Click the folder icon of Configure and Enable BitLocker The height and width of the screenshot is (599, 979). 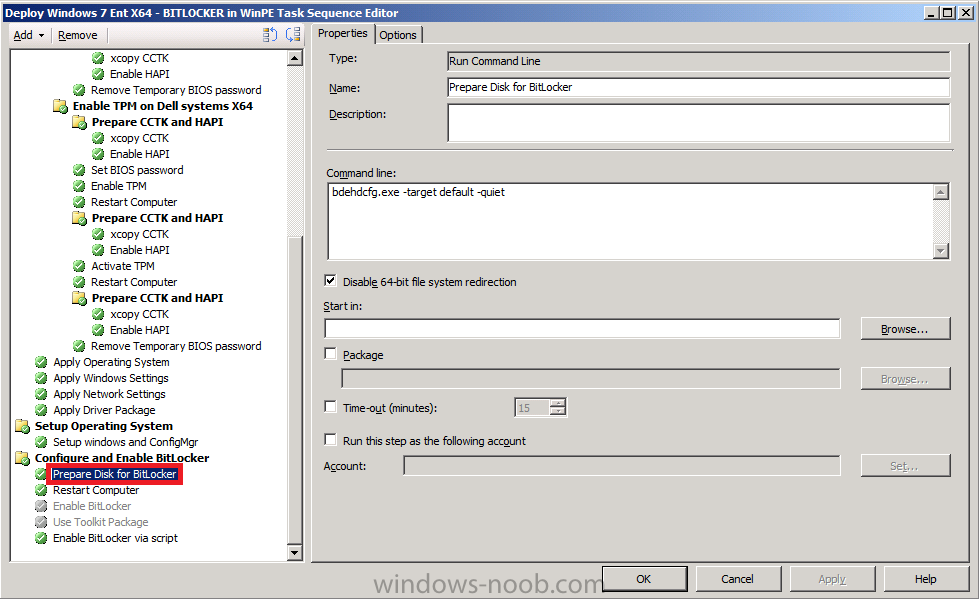pos(22,458)
